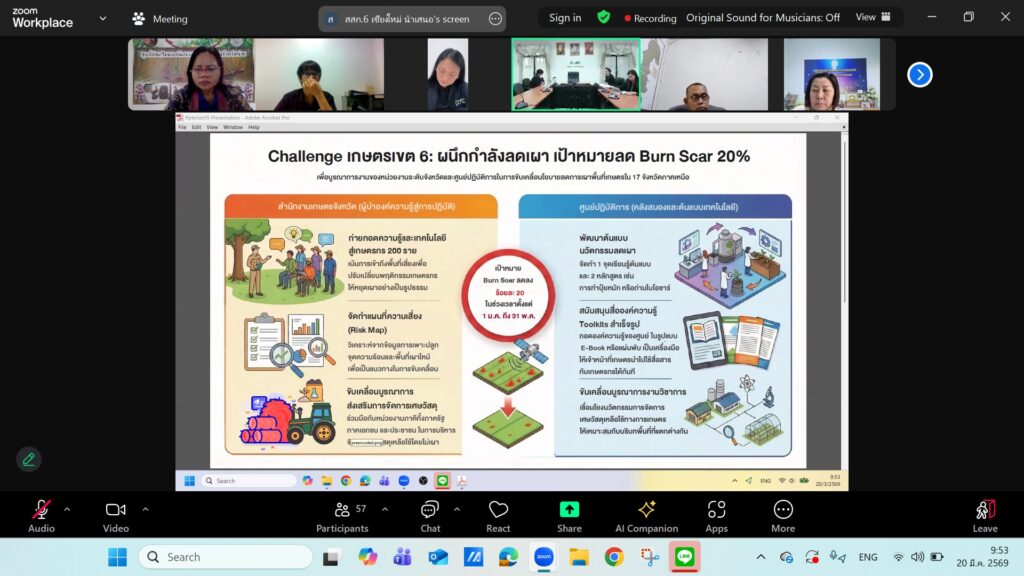This screenshot has width=1024, height=576.
Task: Click the Sign in button
Action: pos(565,18)
